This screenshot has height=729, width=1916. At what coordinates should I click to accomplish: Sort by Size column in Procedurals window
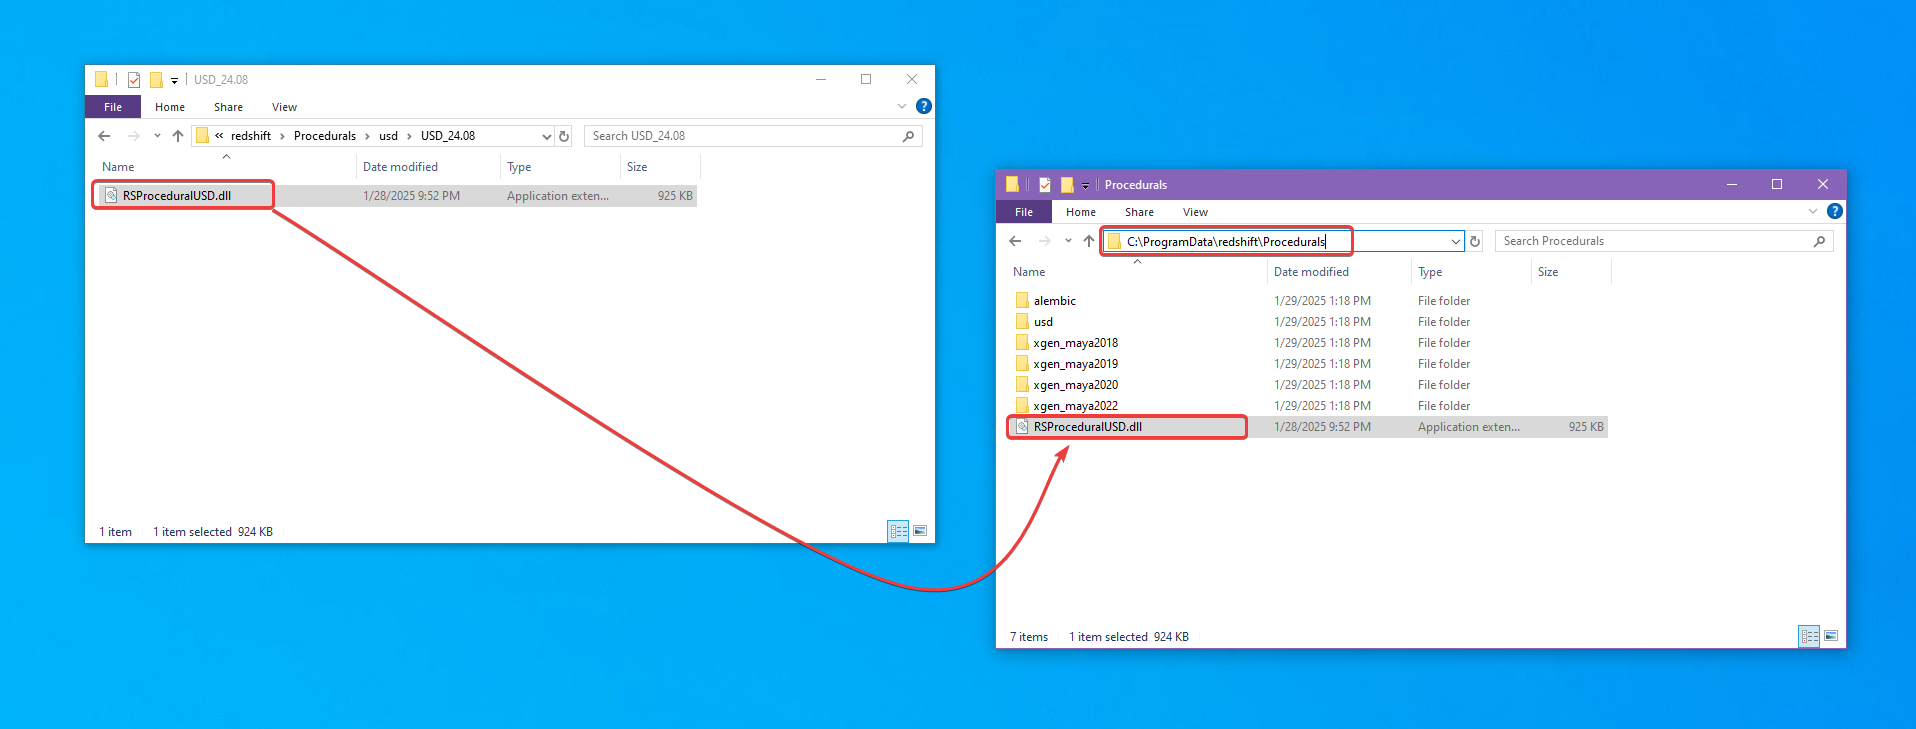point(1548,272)
